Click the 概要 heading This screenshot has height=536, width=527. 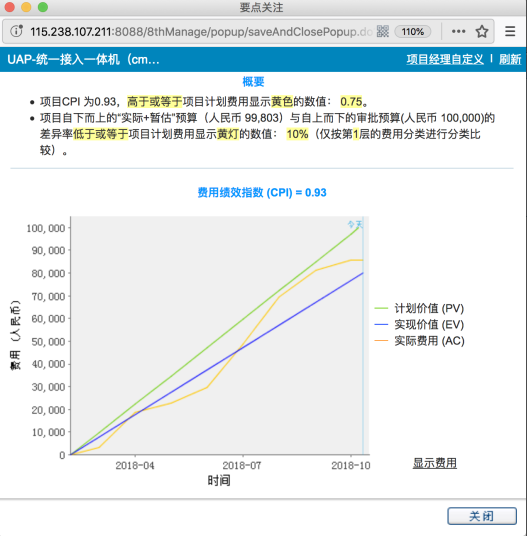pos(253,82)
